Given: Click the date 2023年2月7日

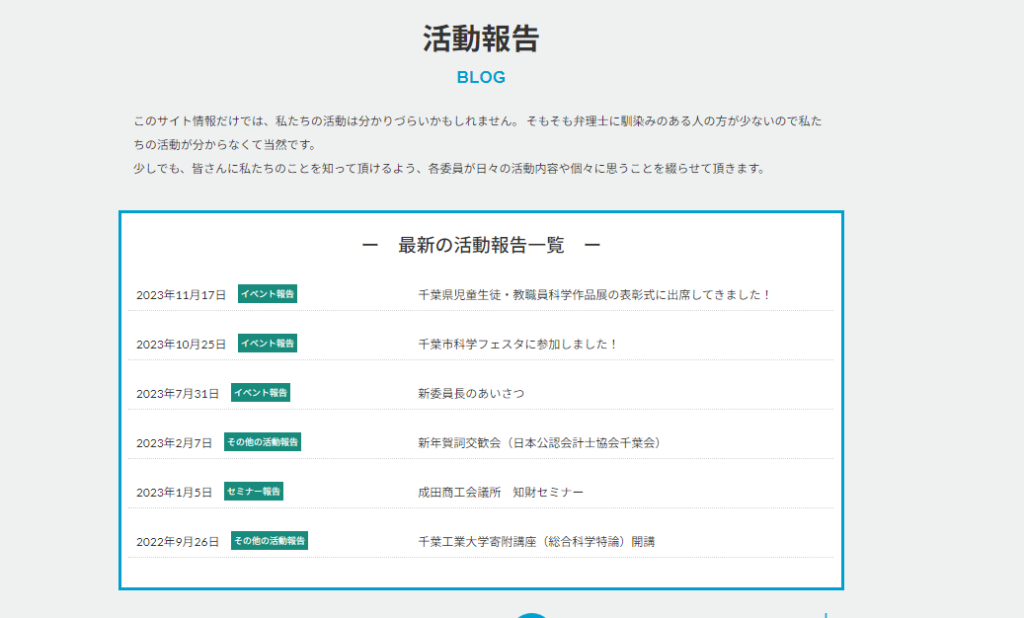Looking at the screenshot, I should 174,443.
